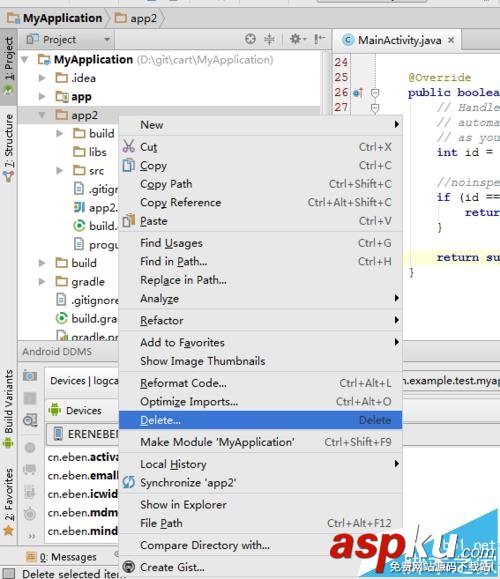
Task: Open the 0: Messages bottom tab
Action: tap(61, 556)
